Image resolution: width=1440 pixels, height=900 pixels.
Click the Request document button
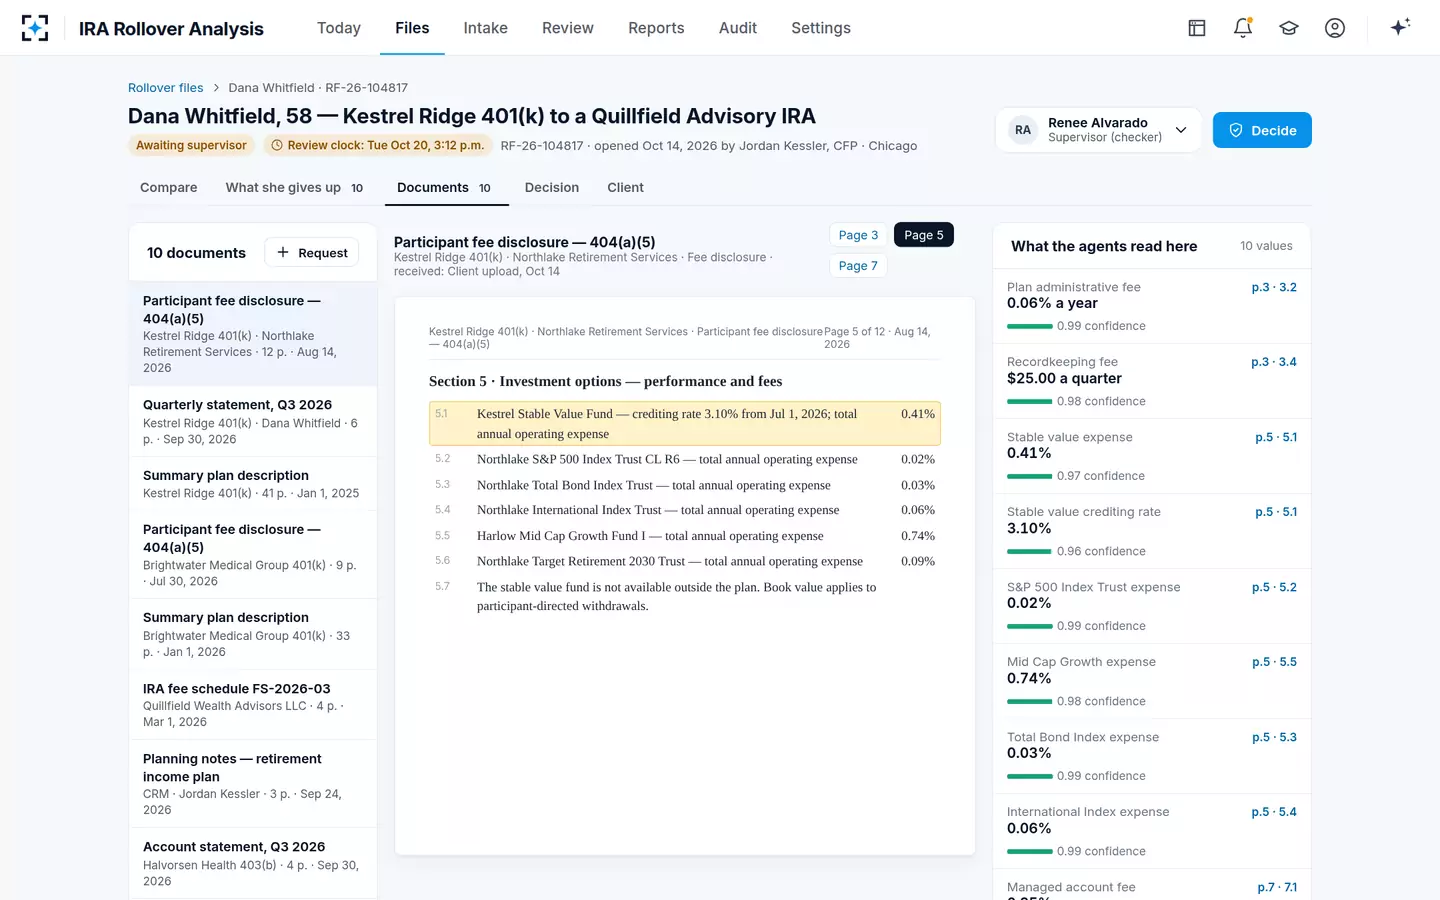click(312, 253)
